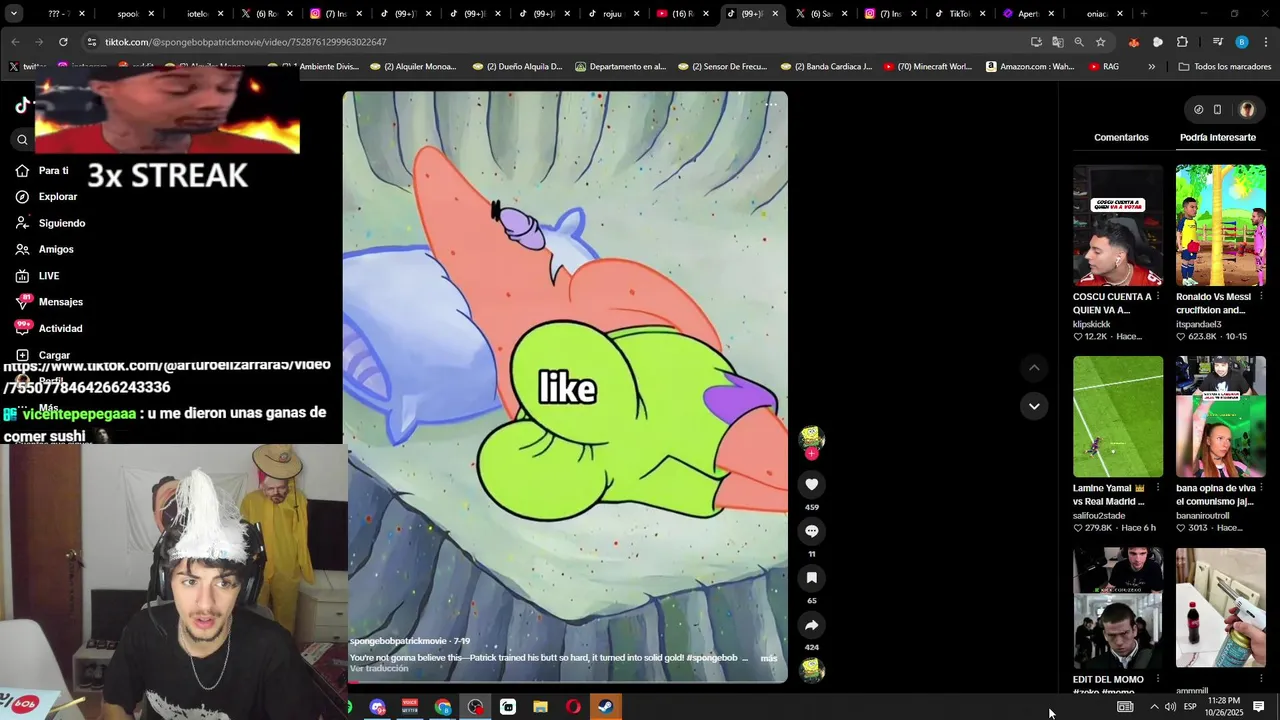Share video with arrow icon
Image resolution: width=1280 pixels, height=720 pixels.
(x=811, y=625)
